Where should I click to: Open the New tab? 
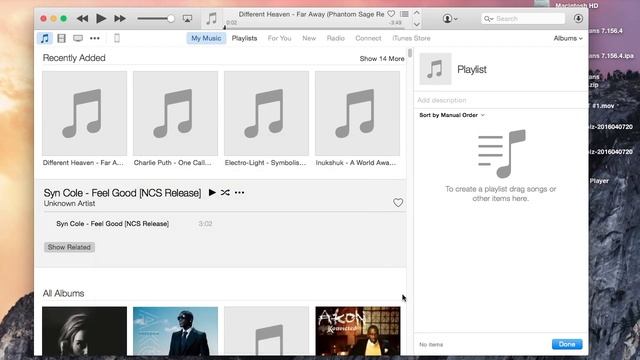point(309,38)
